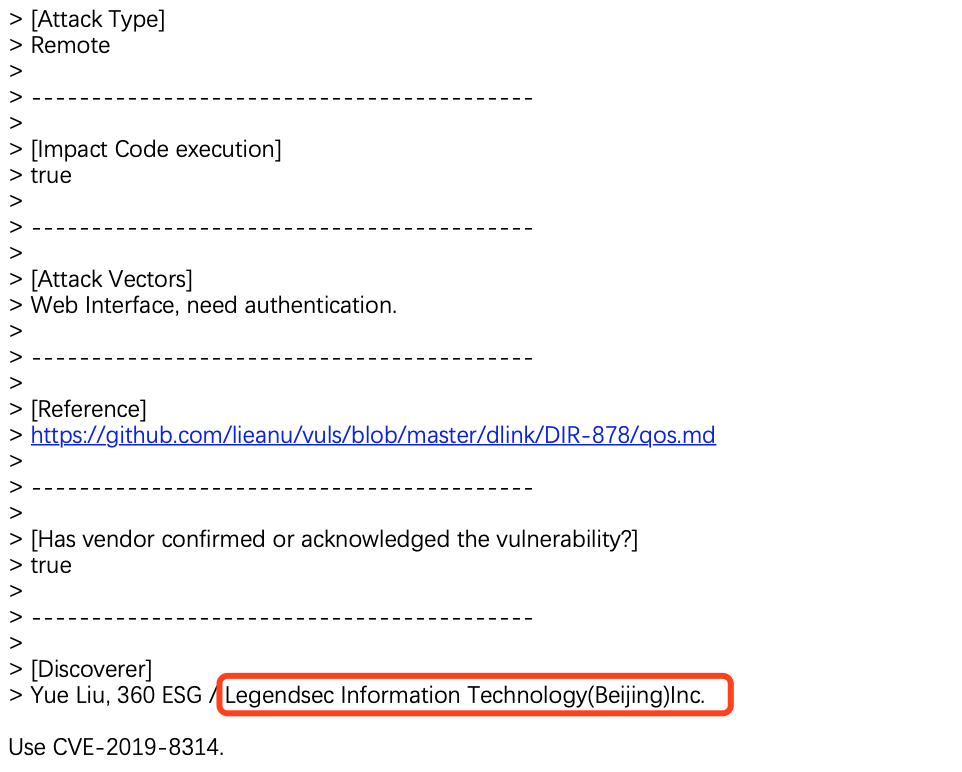Click the word Remote
This screenshot has height=772, width=962.
[x=71, y=45]
